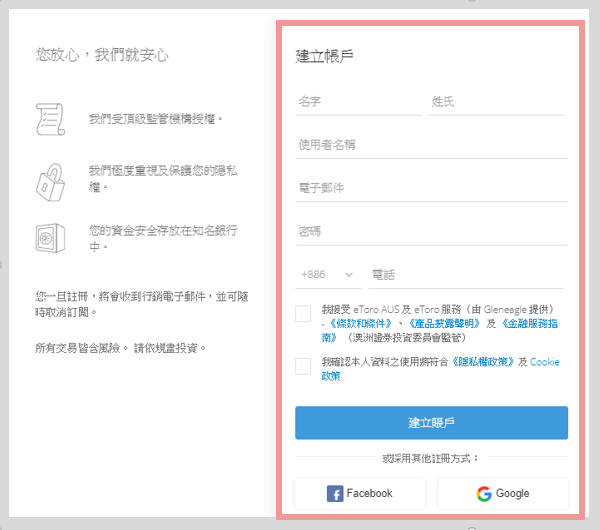Click the 建立帳戶 form heading
Screen dimensions: 600x530
click(x=324, y=56)
